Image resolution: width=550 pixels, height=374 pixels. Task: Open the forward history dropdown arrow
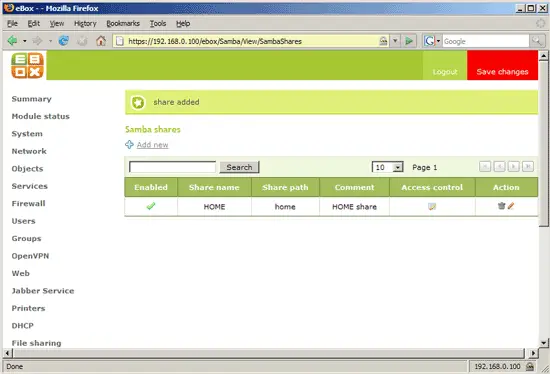(x=50, y=41)
